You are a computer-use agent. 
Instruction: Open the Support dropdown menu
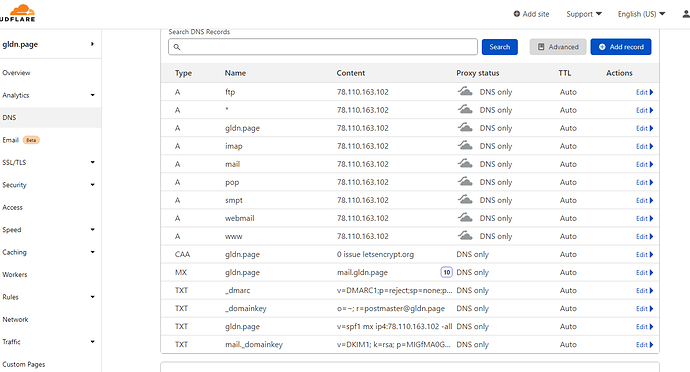click(x=584, y=14)
